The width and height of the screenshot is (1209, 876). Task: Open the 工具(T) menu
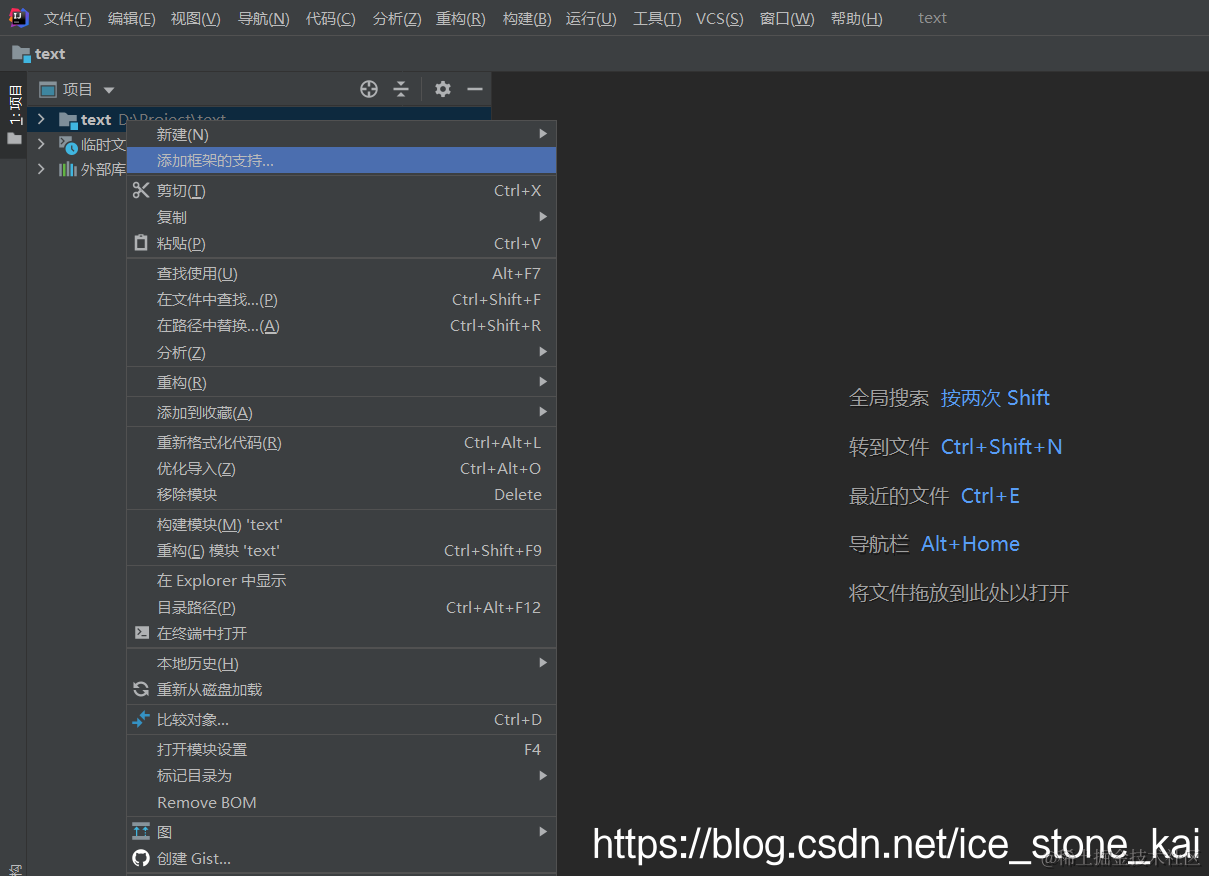(657, 18)
